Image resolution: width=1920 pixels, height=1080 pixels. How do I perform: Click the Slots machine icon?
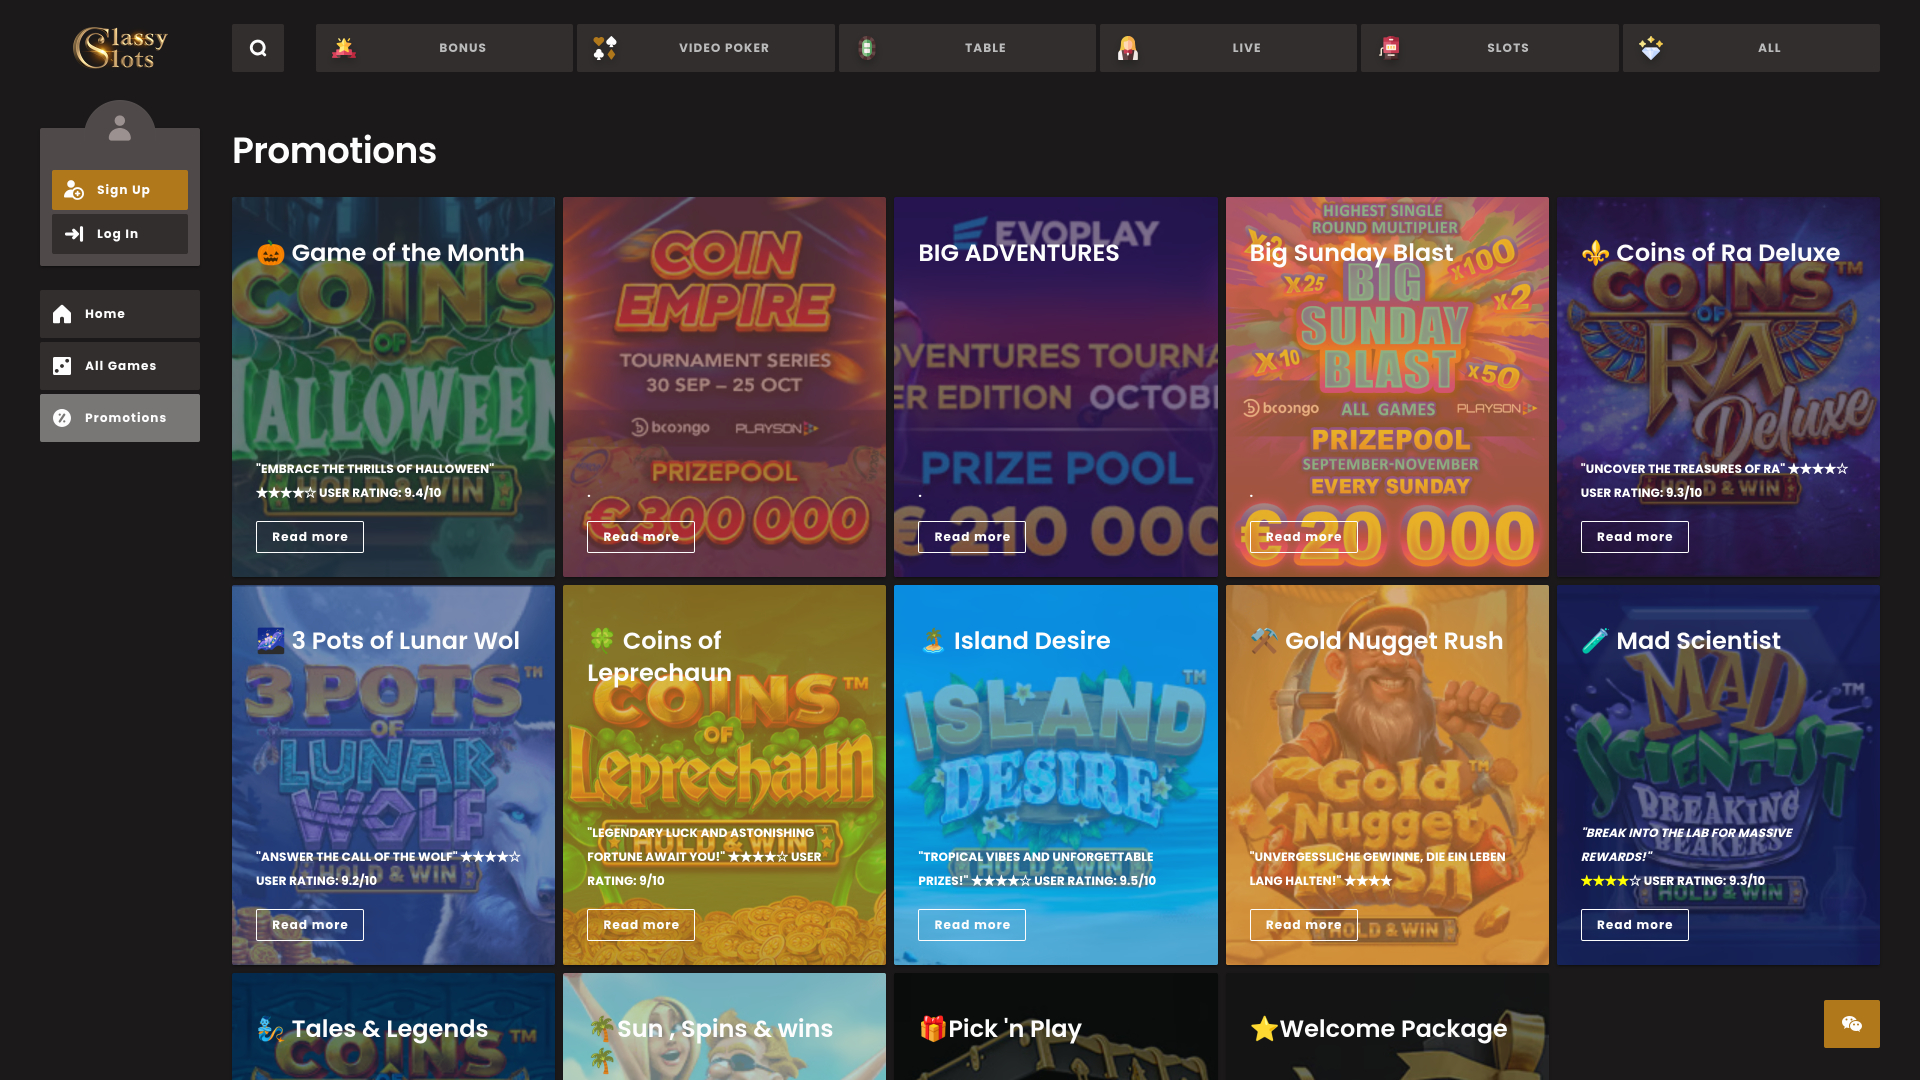pyautogui.click(x=1389, y=47)
